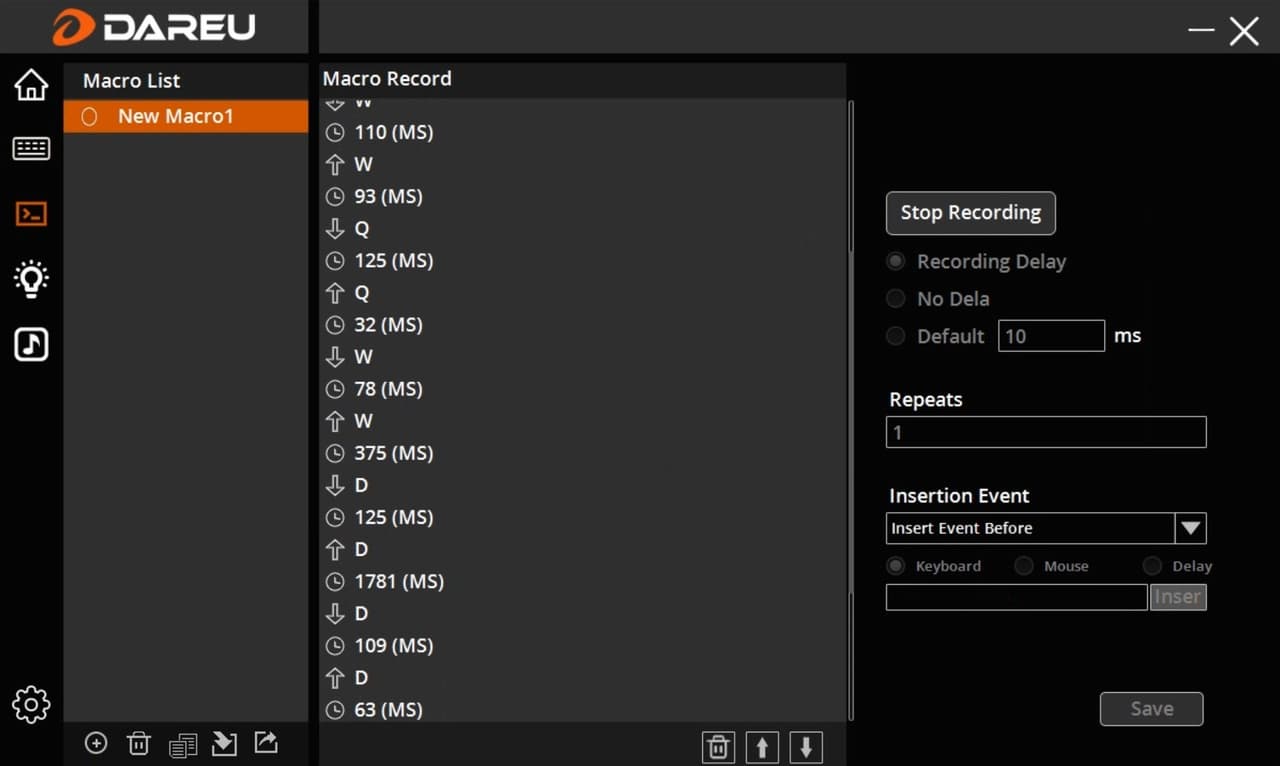Open the Home page icon in sidebar
Viewport: 1280px width, 766px height.
[x=31, y=85]
